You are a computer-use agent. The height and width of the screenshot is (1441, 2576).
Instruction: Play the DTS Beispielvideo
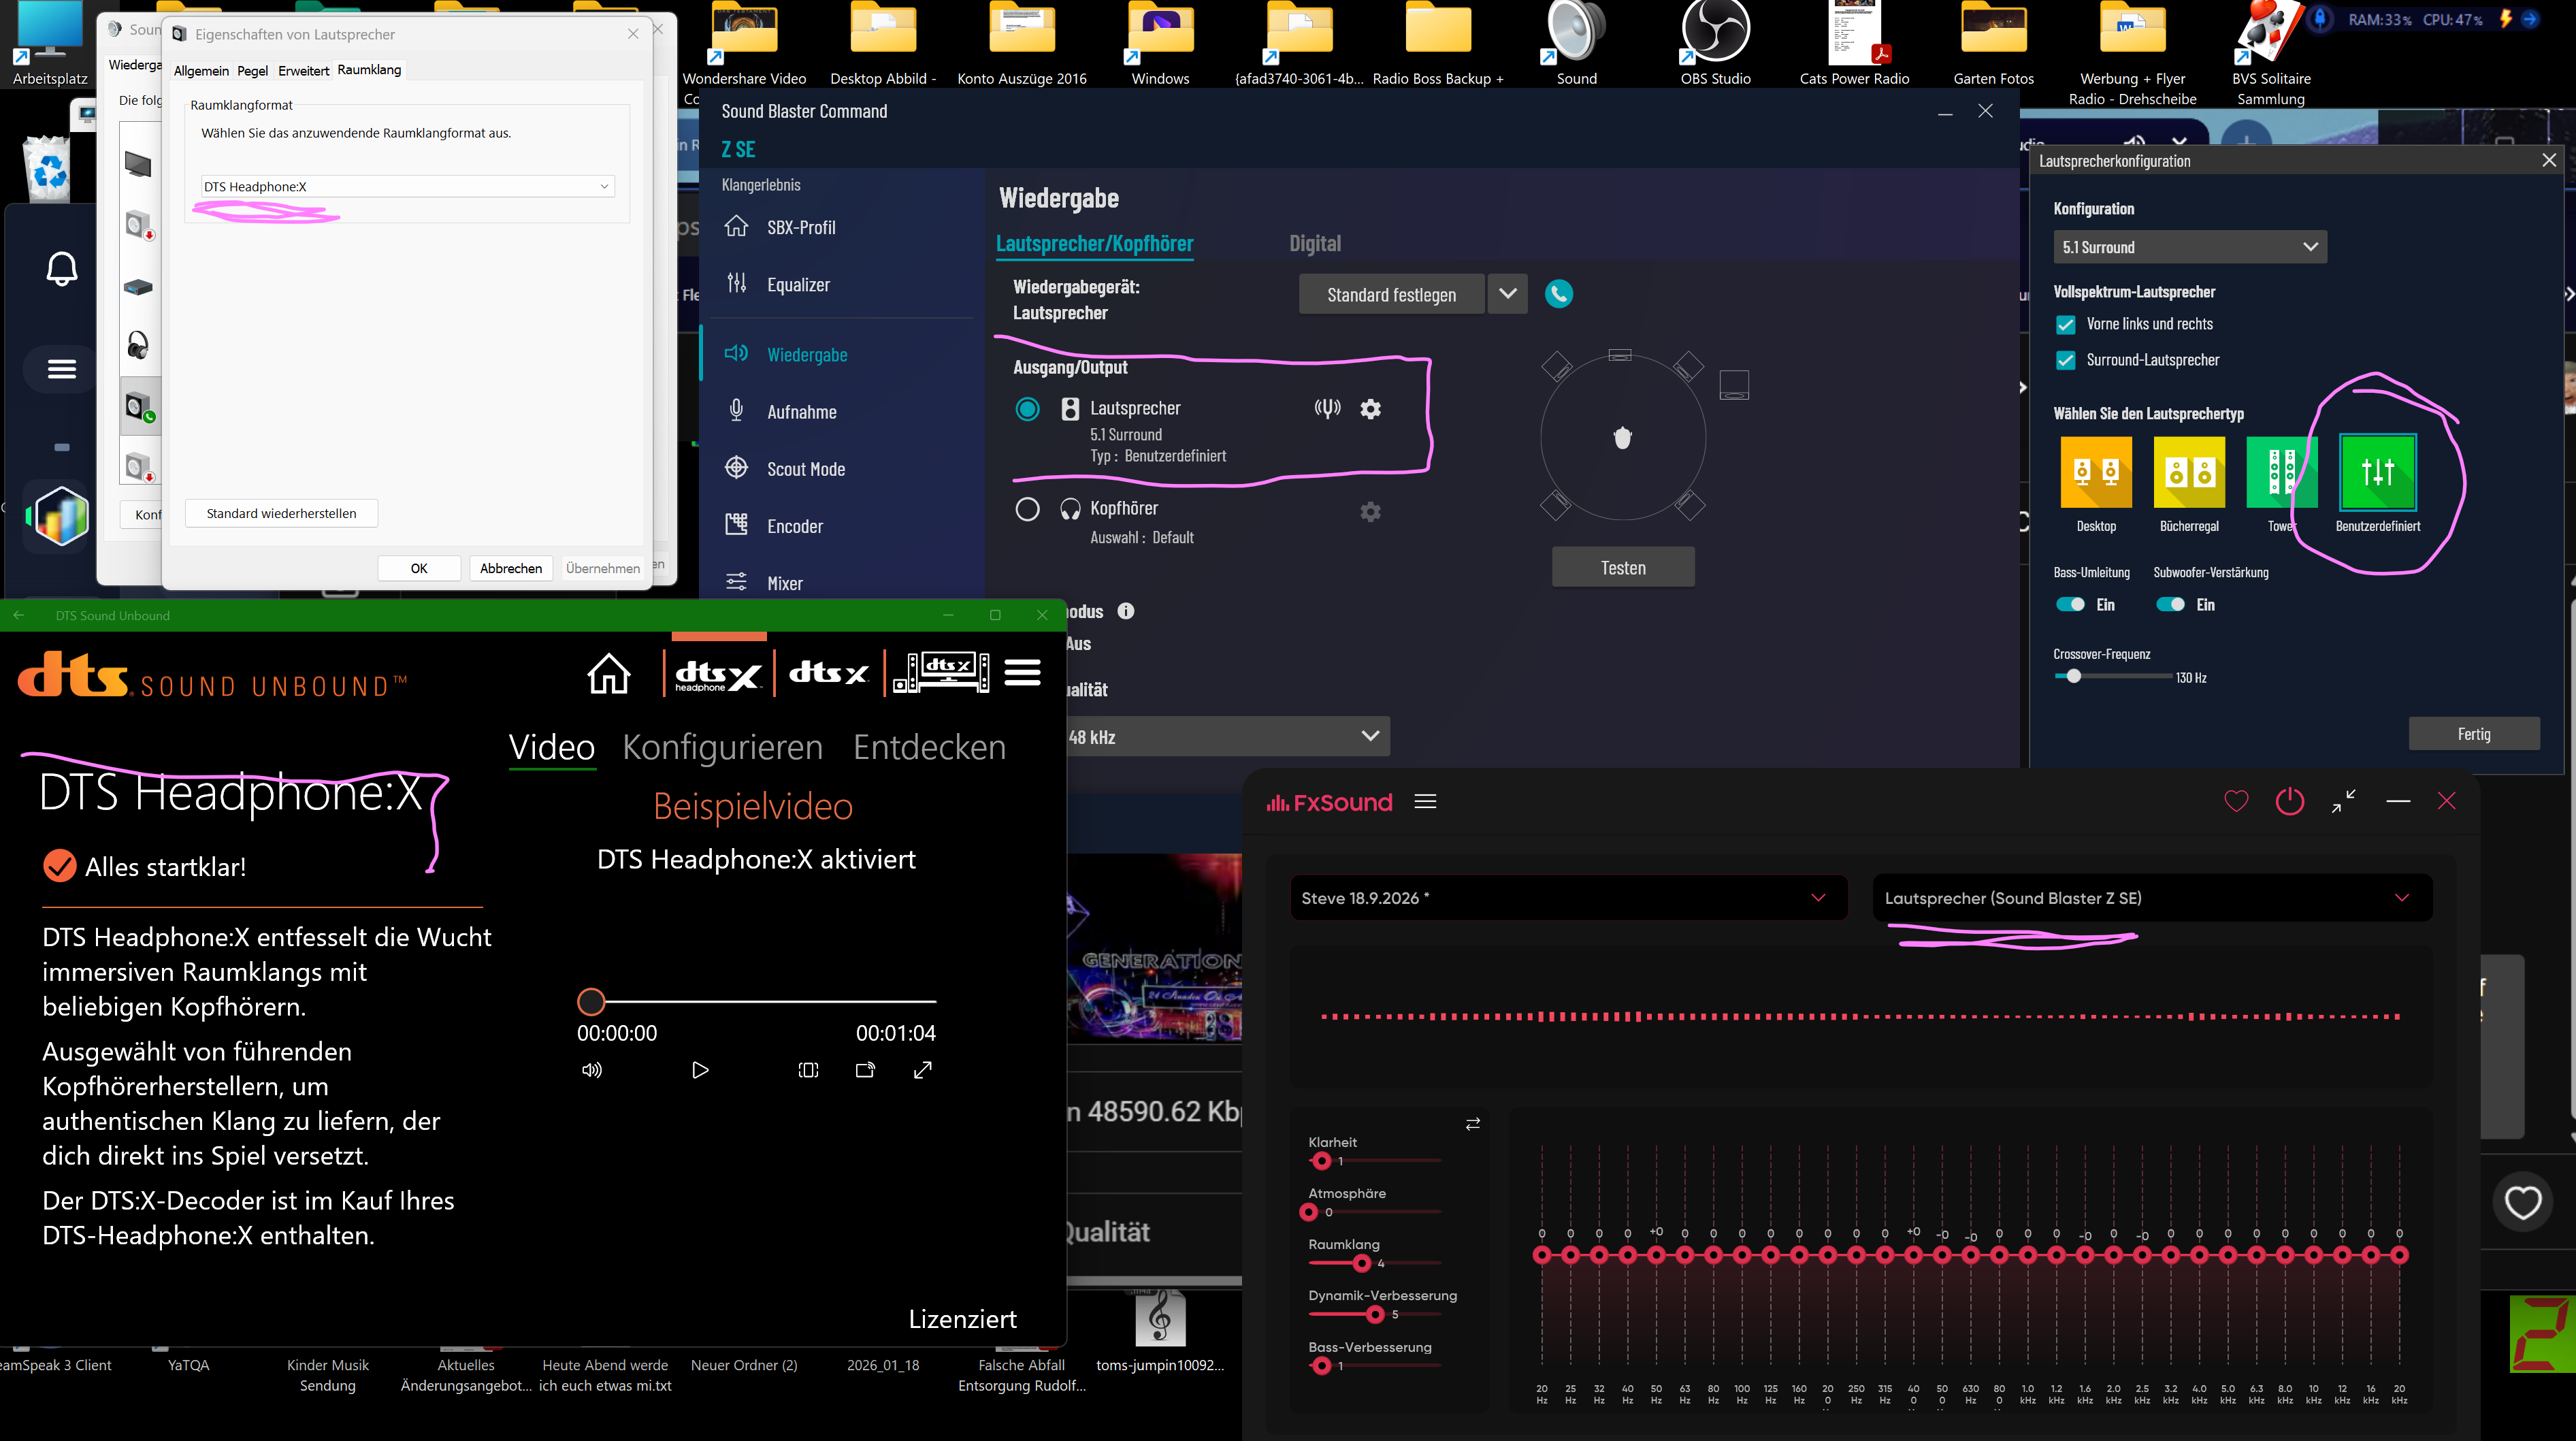pos(699,1070)
